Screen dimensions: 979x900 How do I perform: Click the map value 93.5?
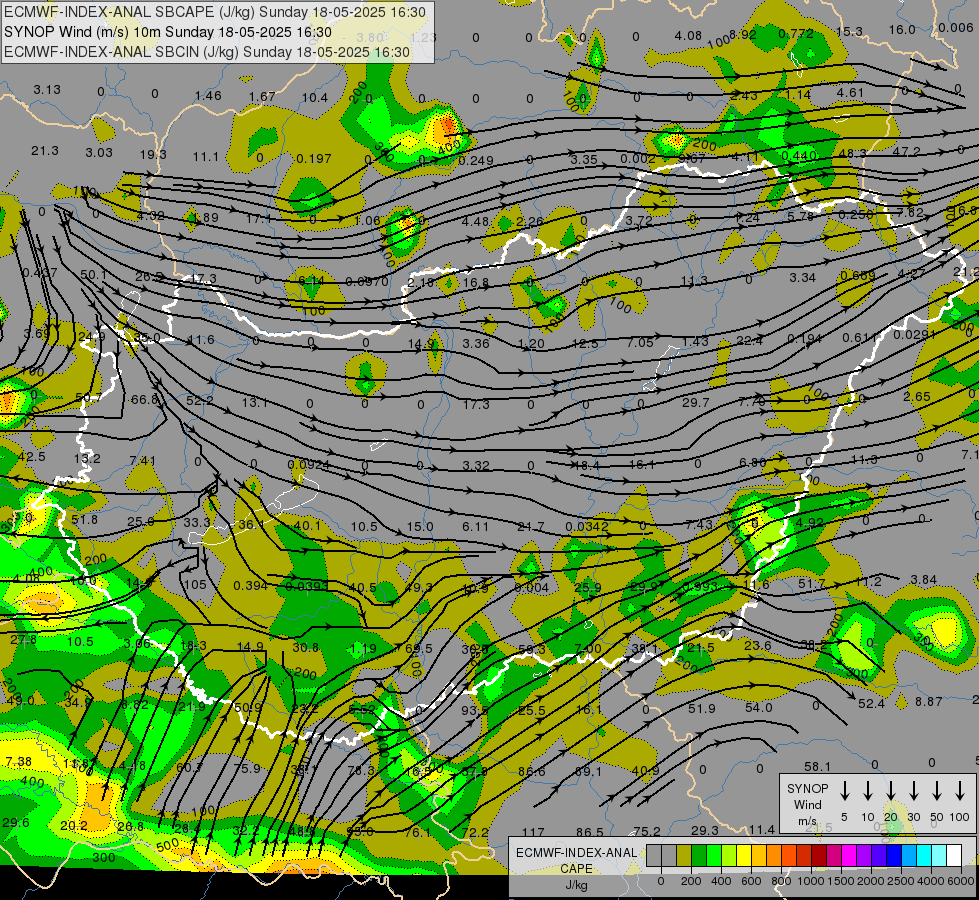[x=475, y=711]
